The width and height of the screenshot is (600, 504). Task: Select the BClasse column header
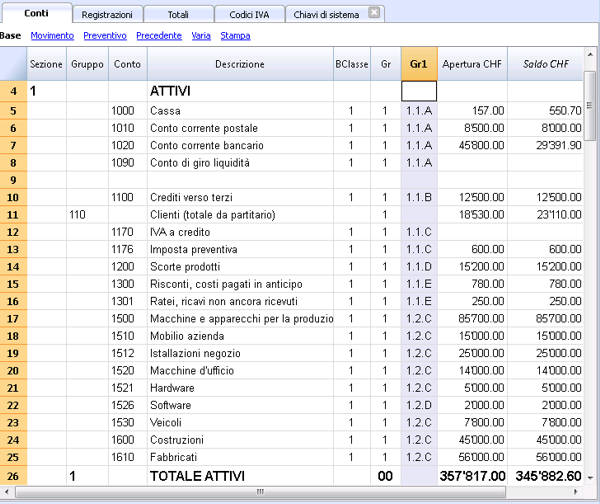(x=352, y=64)
